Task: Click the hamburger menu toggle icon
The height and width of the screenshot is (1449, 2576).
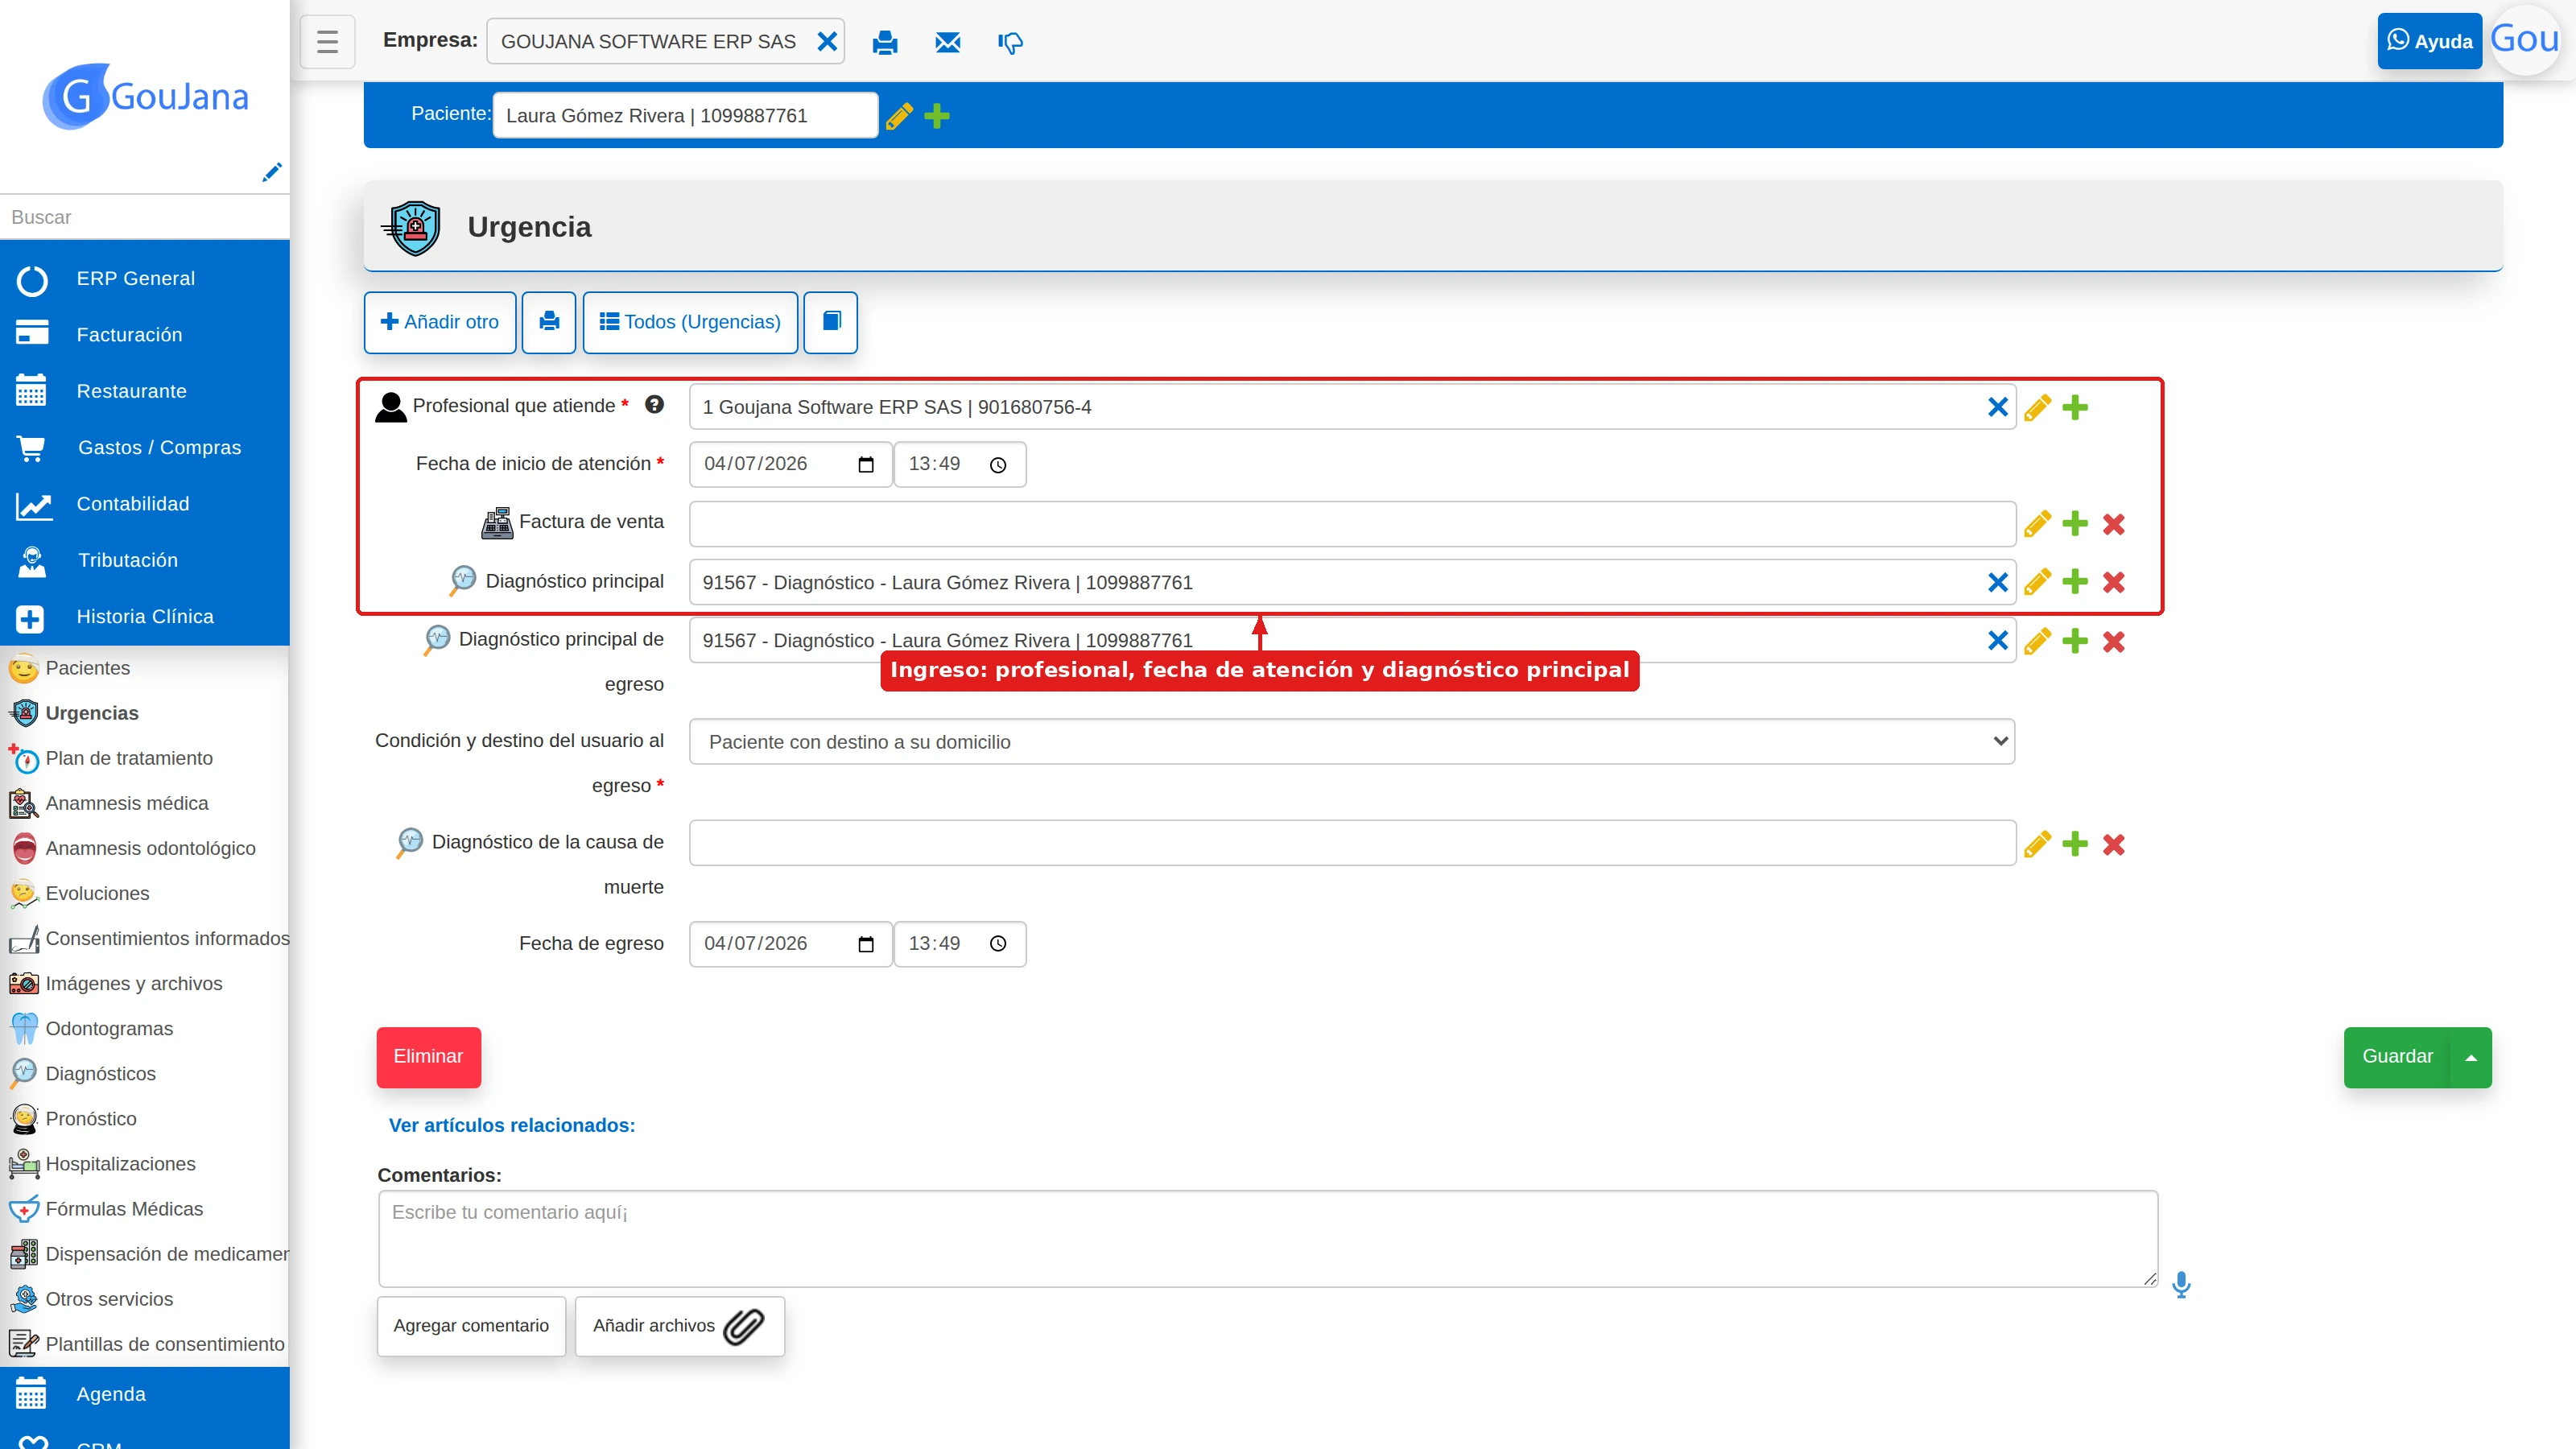Action: point(327,42)
